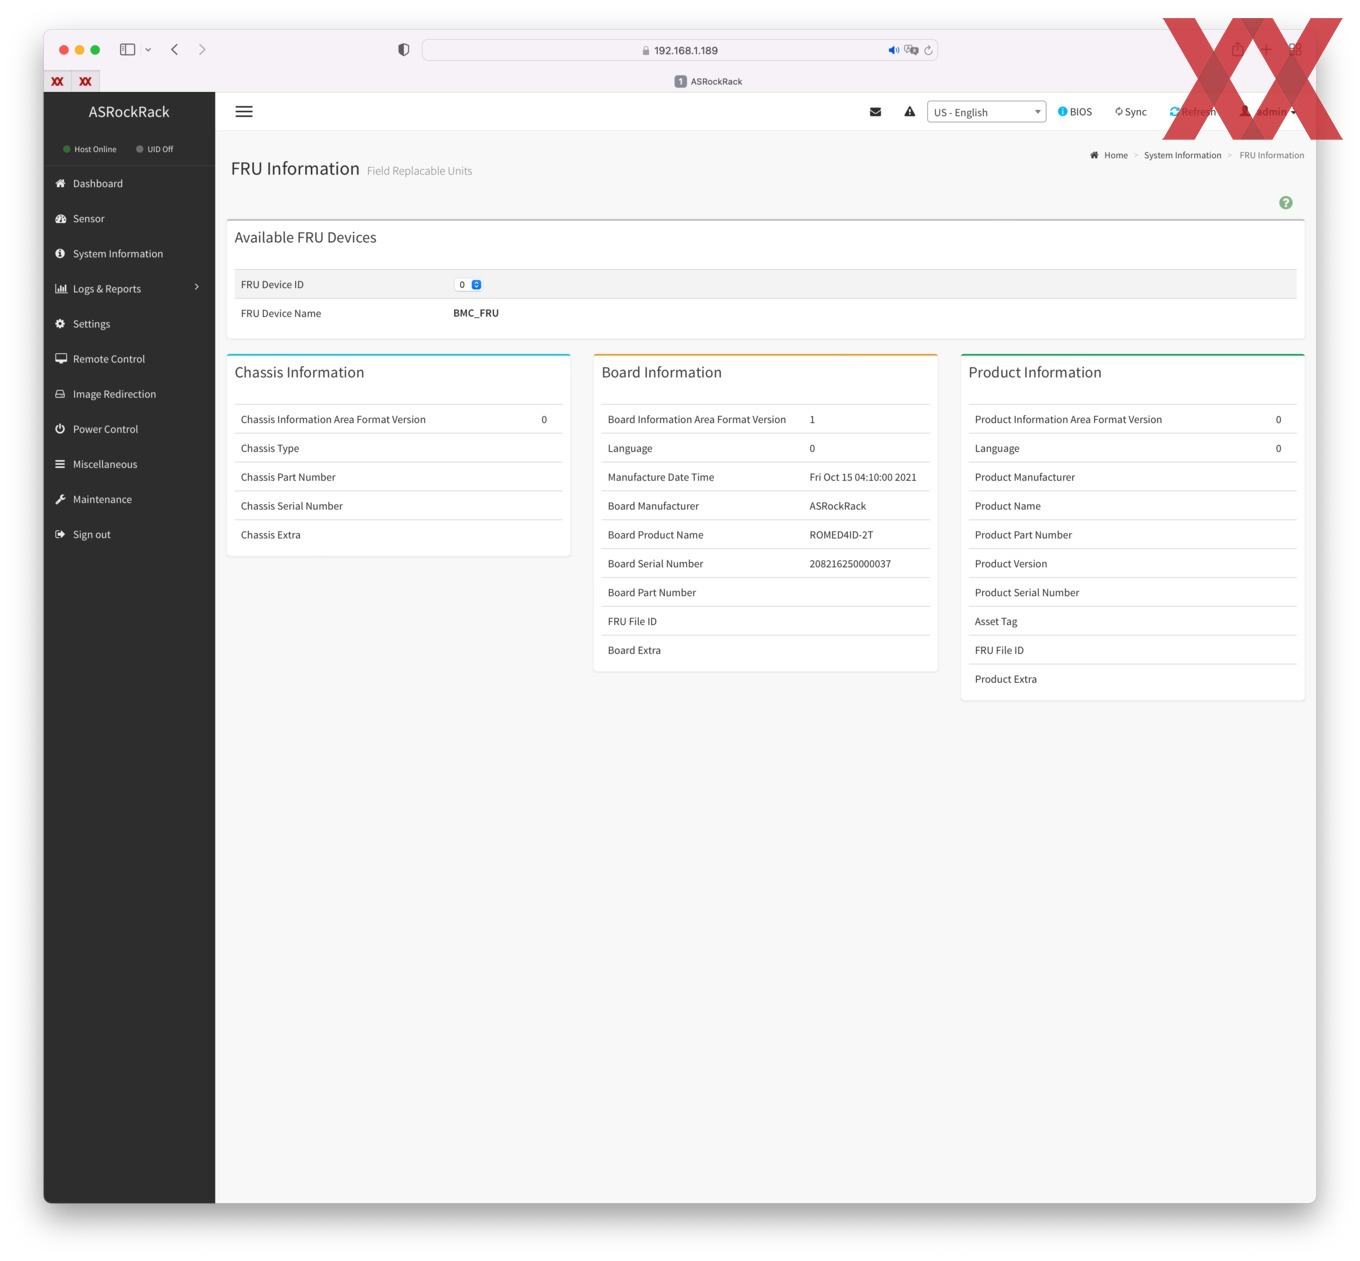The height and width of the screenshot is (1261, 1360).
Task: Click the System Information breadcrumb link
Action: [1182, 155]
